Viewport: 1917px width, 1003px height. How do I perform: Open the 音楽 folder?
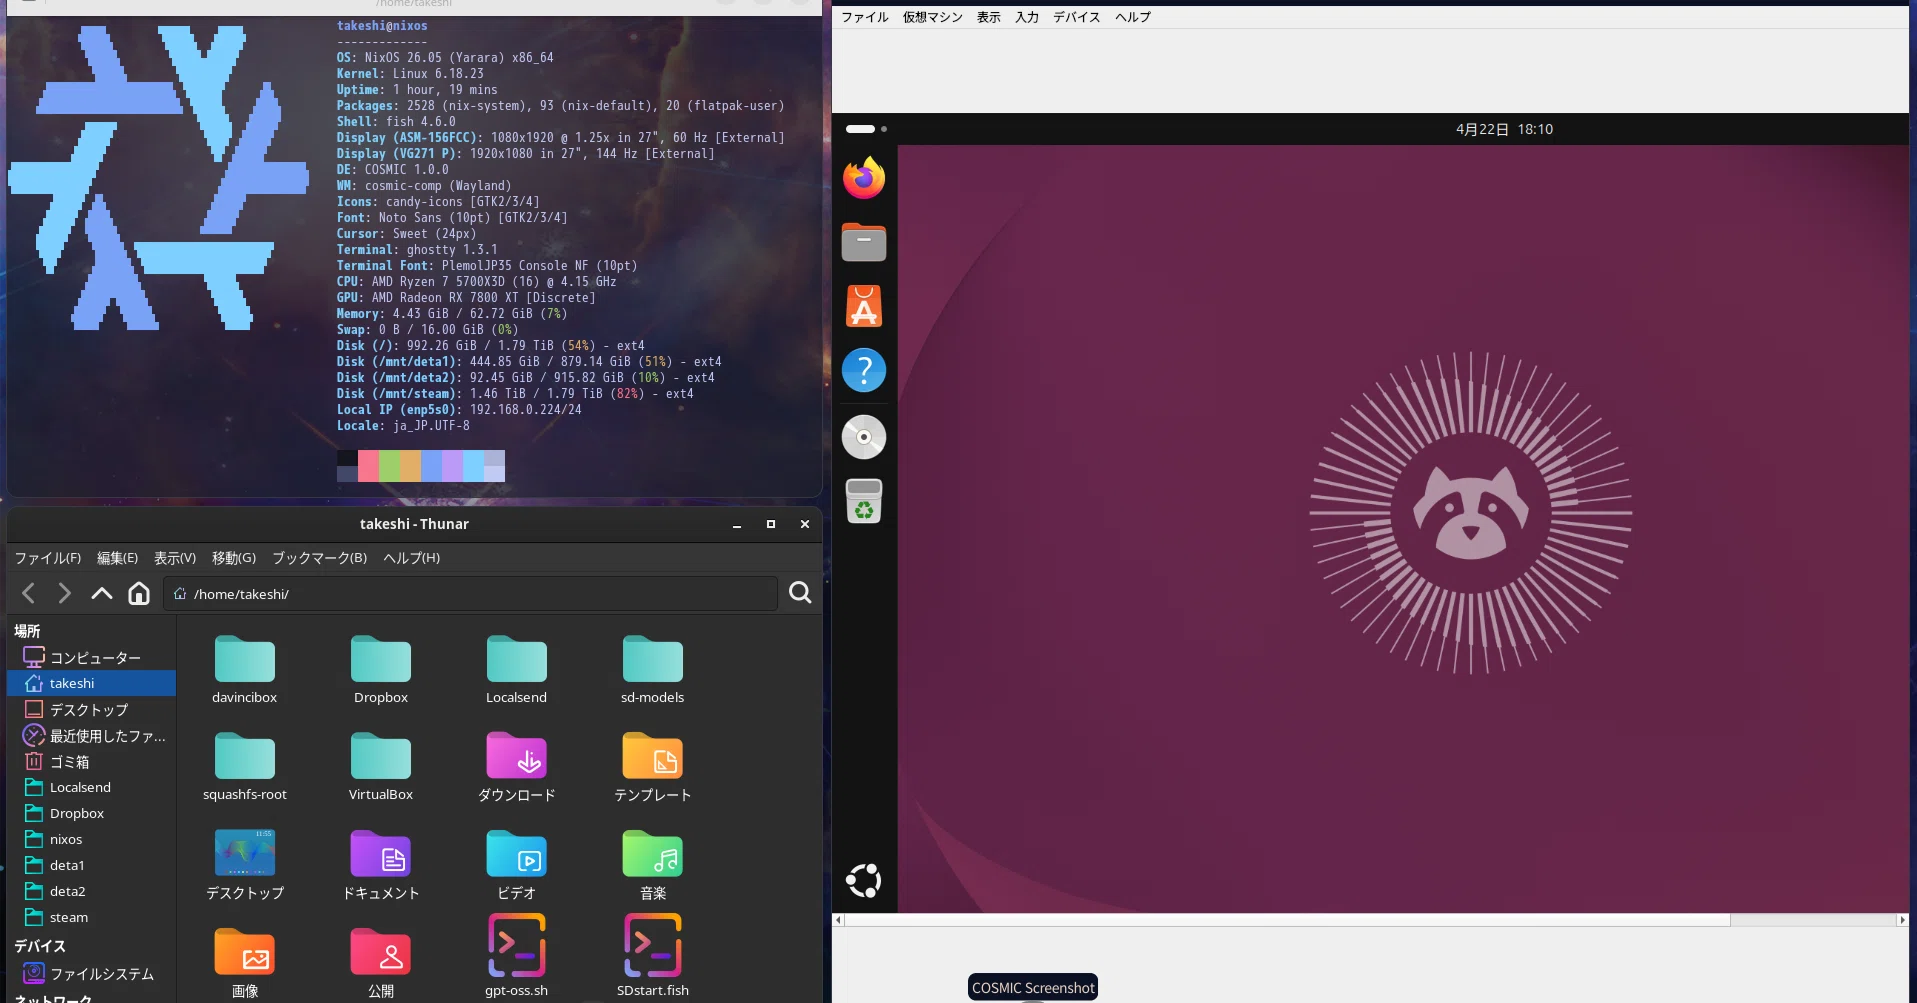(653, 865)
